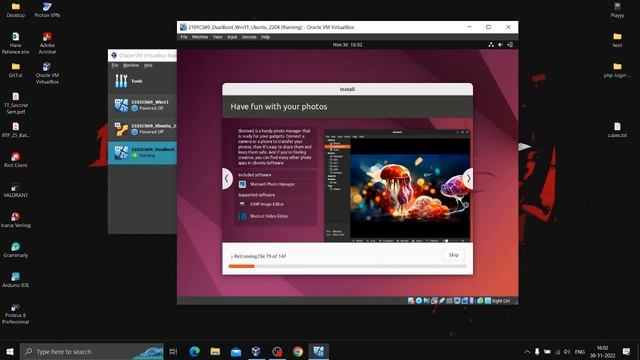The image size is (640, 360).
Task: Click the green mouse integration status icon
Action: click(480, 301)
